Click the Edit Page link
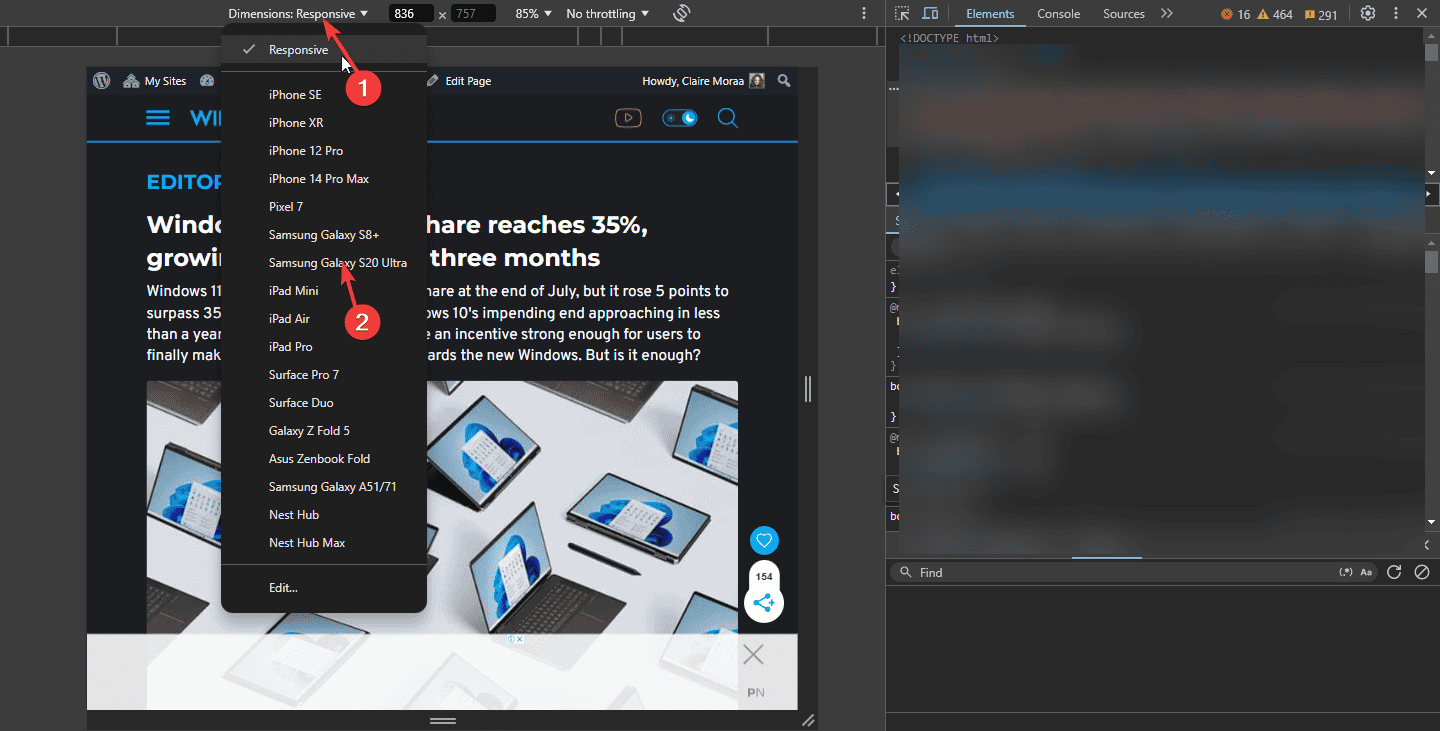The width and height of the screenshot is (1440, 731). click(x=459, y=81)
